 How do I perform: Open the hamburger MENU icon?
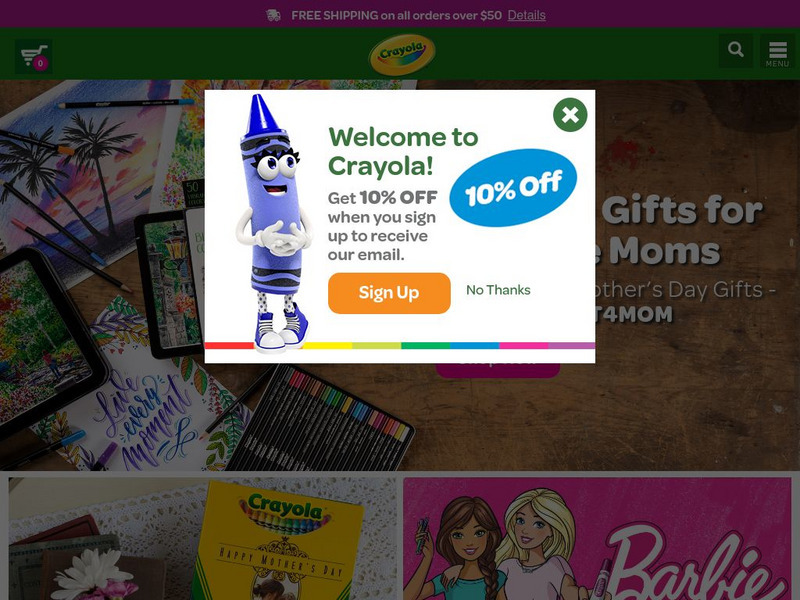[778, 51]
